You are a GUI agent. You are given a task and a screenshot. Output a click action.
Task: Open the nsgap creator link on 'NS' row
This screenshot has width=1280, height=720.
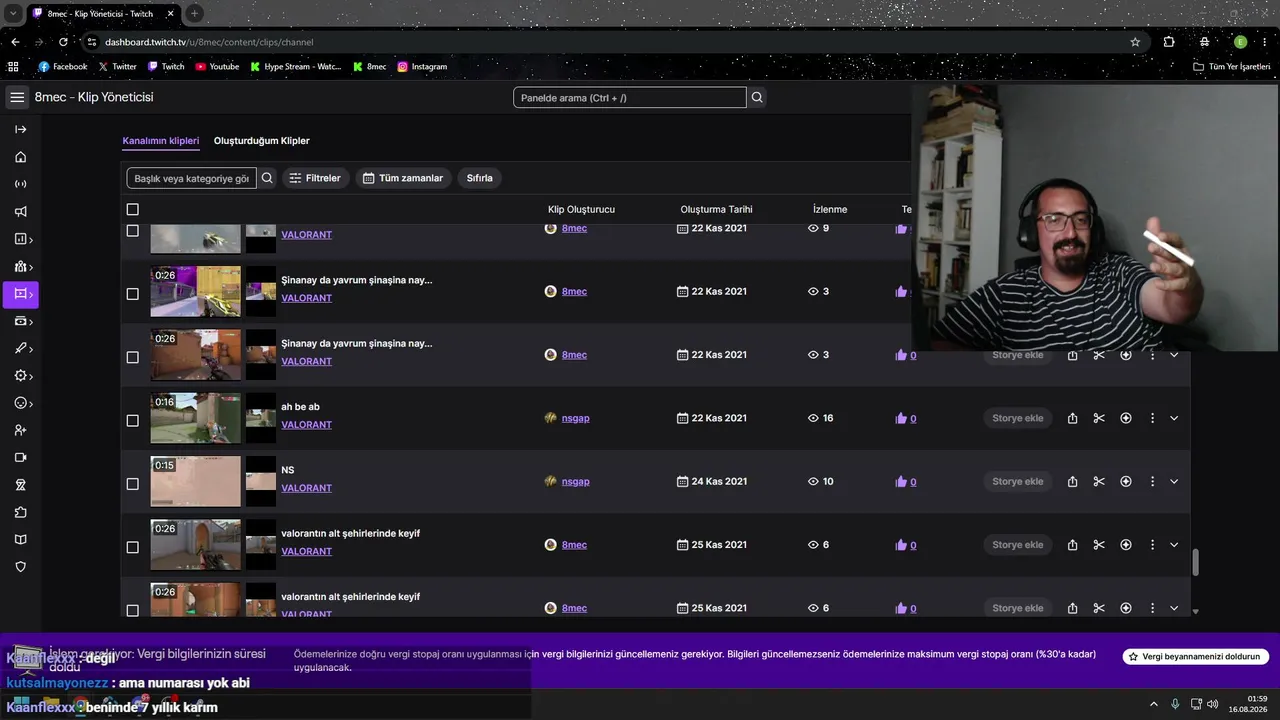pyautogui.click(x=576, y=482)
